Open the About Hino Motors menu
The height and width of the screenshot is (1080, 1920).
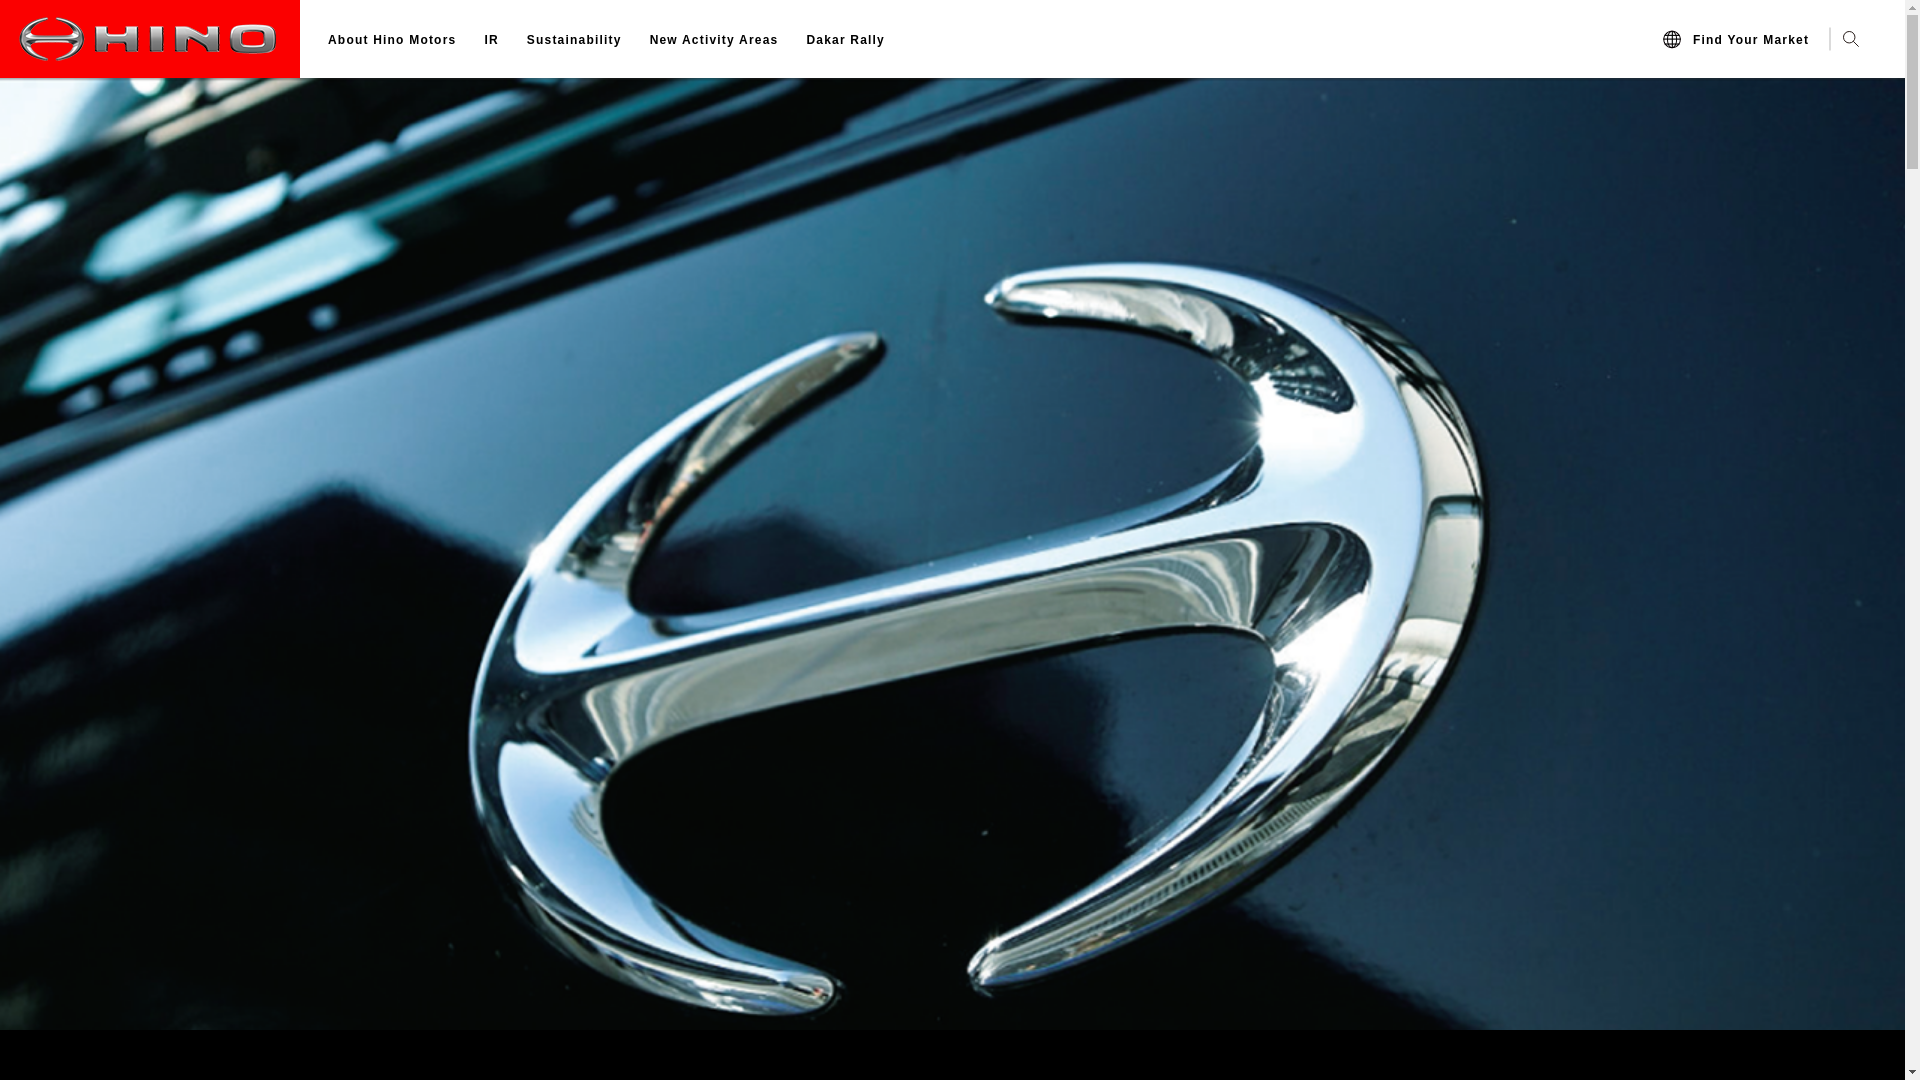392,40
